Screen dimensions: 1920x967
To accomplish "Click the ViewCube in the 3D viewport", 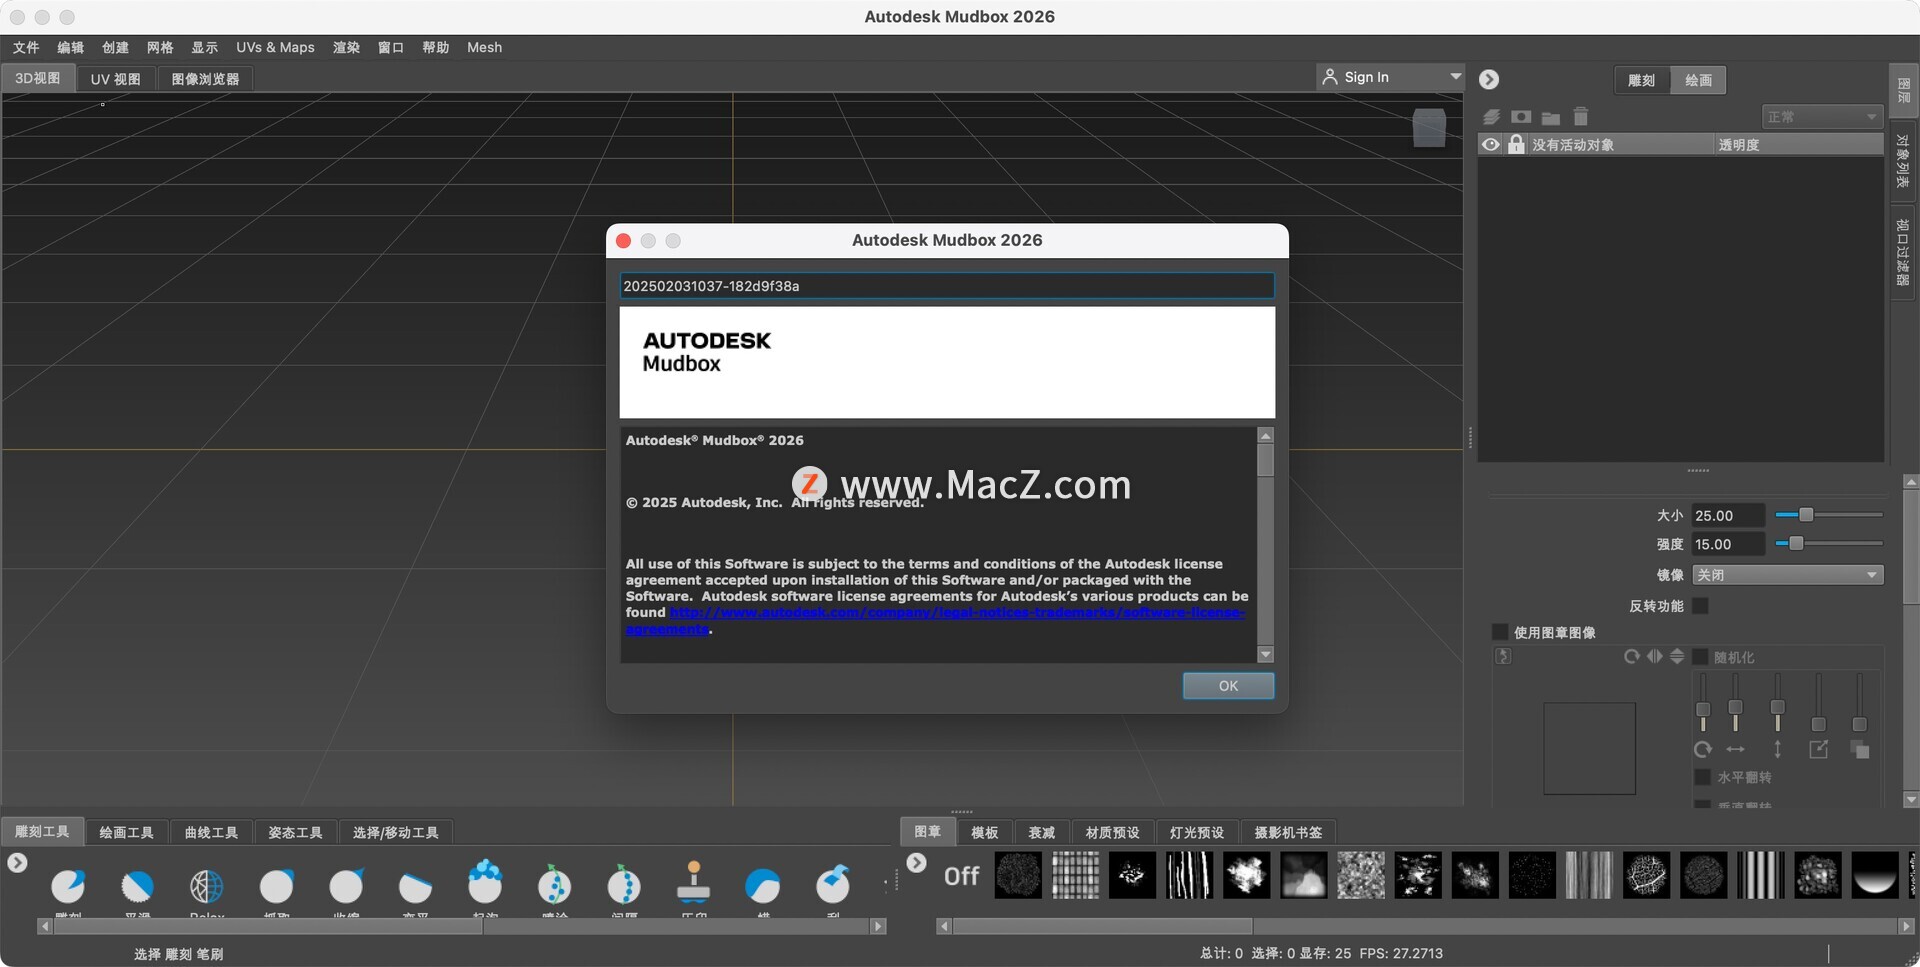I will [1429, 128].
